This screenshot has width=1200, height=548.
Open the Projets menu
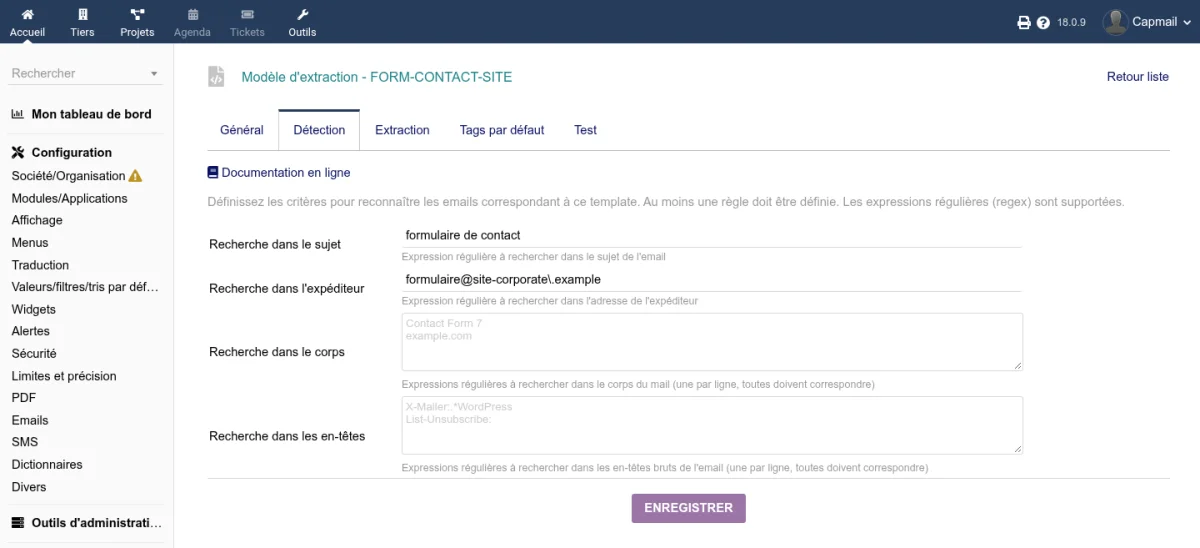(137, 22)
